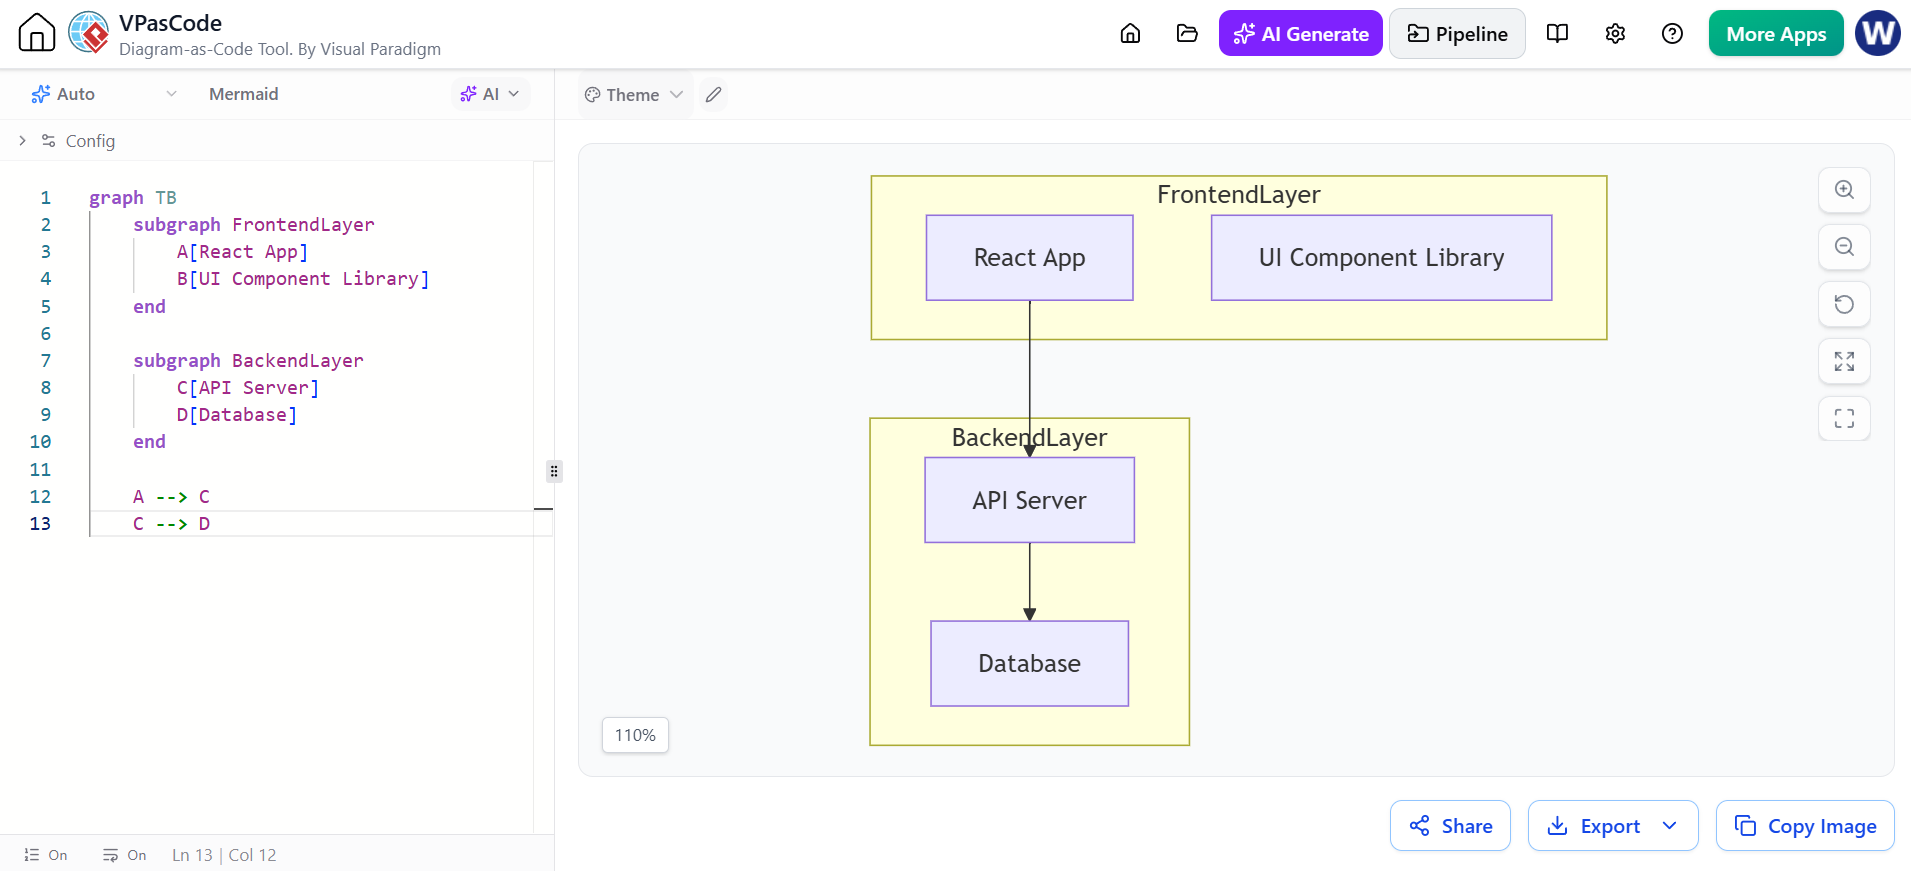Click the large home icon at top-left
1911x871 pixels.
[37, 33]
